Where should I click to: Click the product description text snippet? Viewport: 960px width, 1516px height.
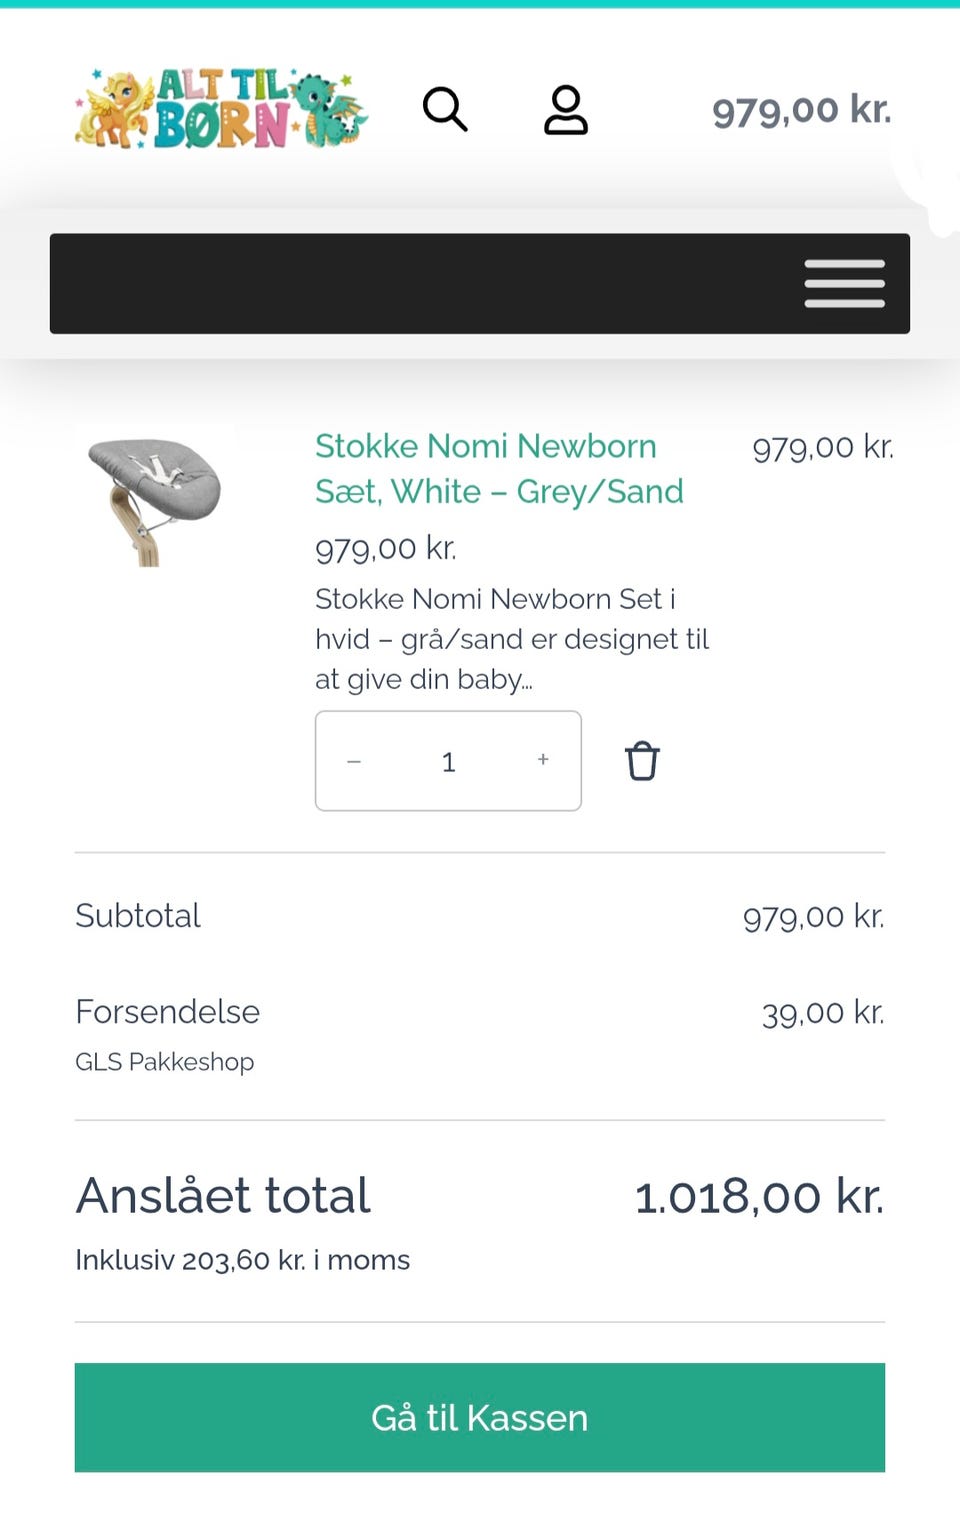tap(512, 639)
